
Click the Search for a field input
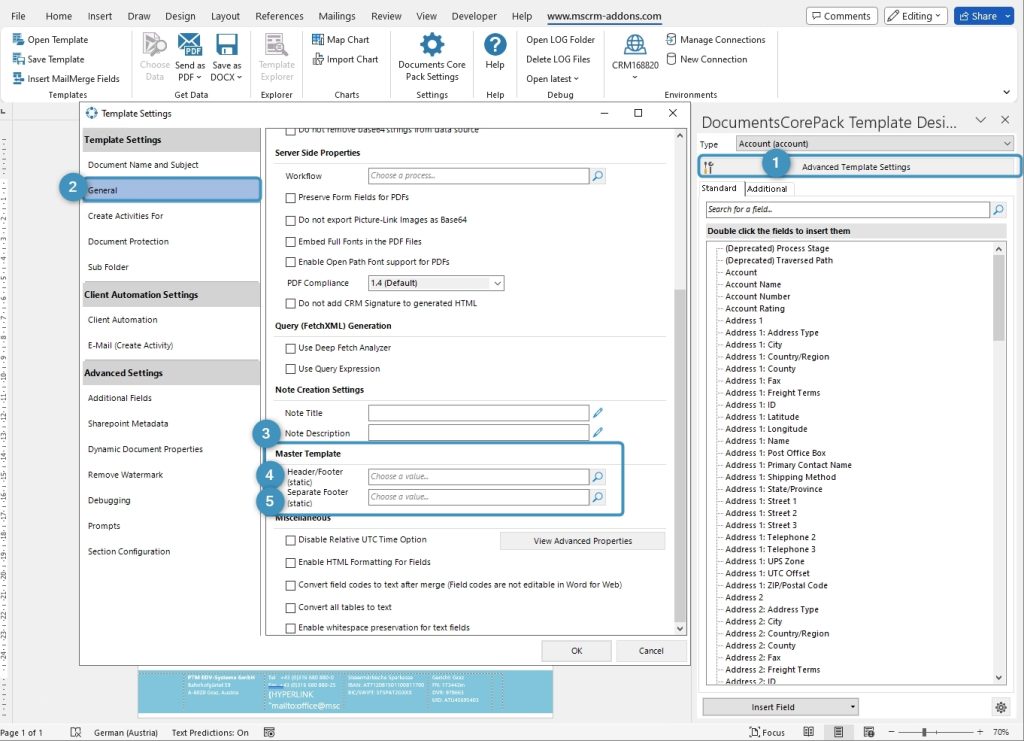point(848,210)
